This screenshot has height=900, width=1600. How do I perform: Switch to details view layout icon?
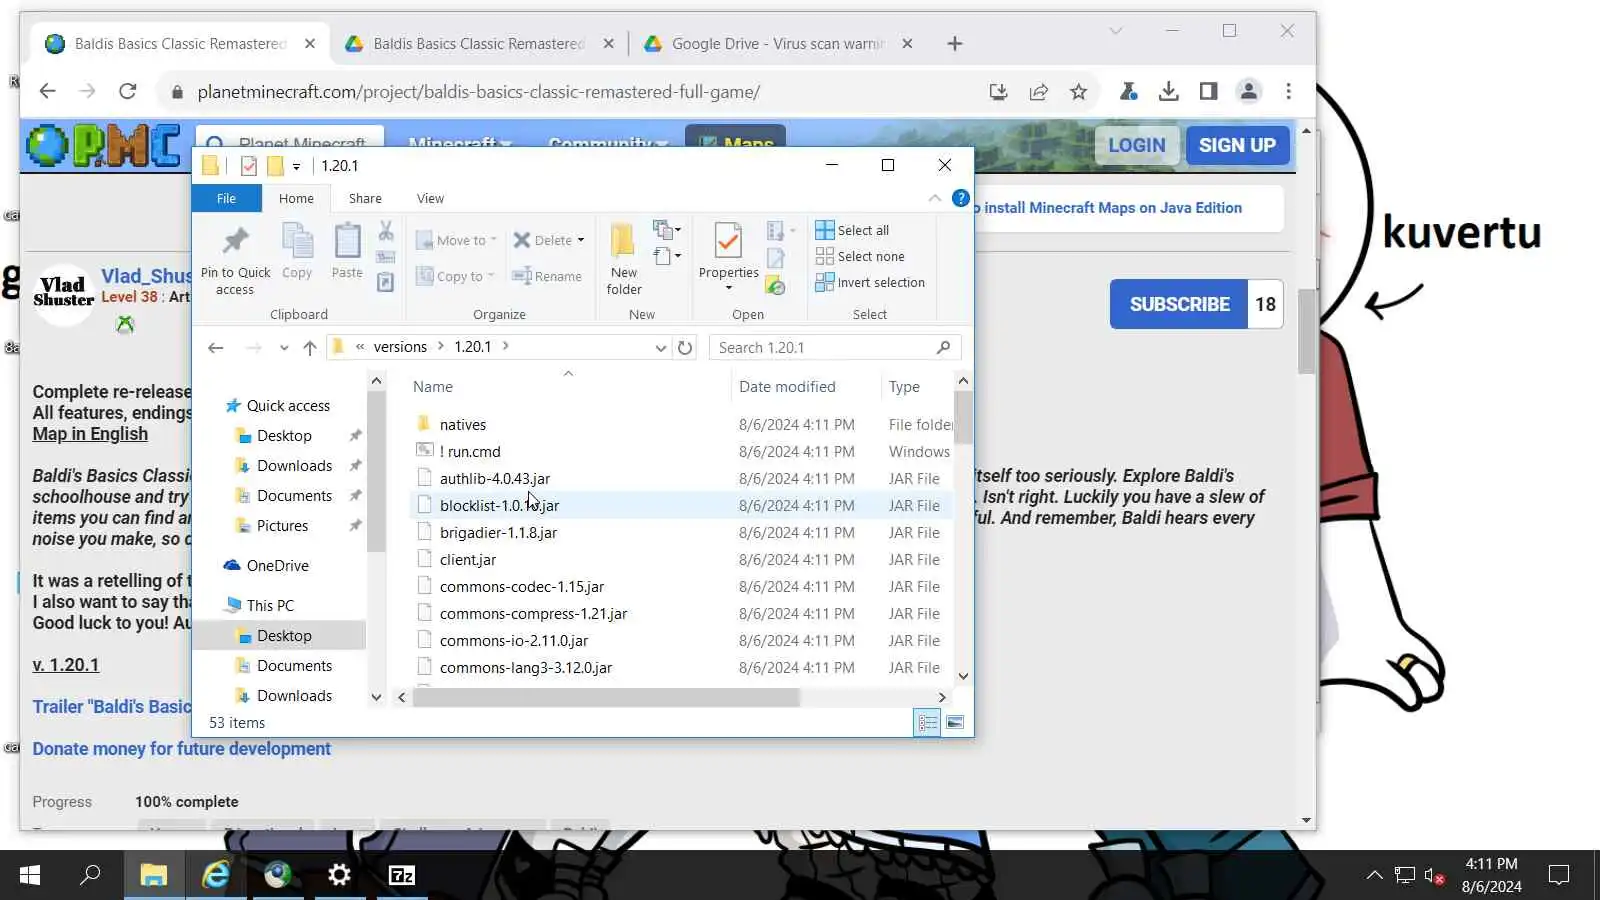point(927,722)
